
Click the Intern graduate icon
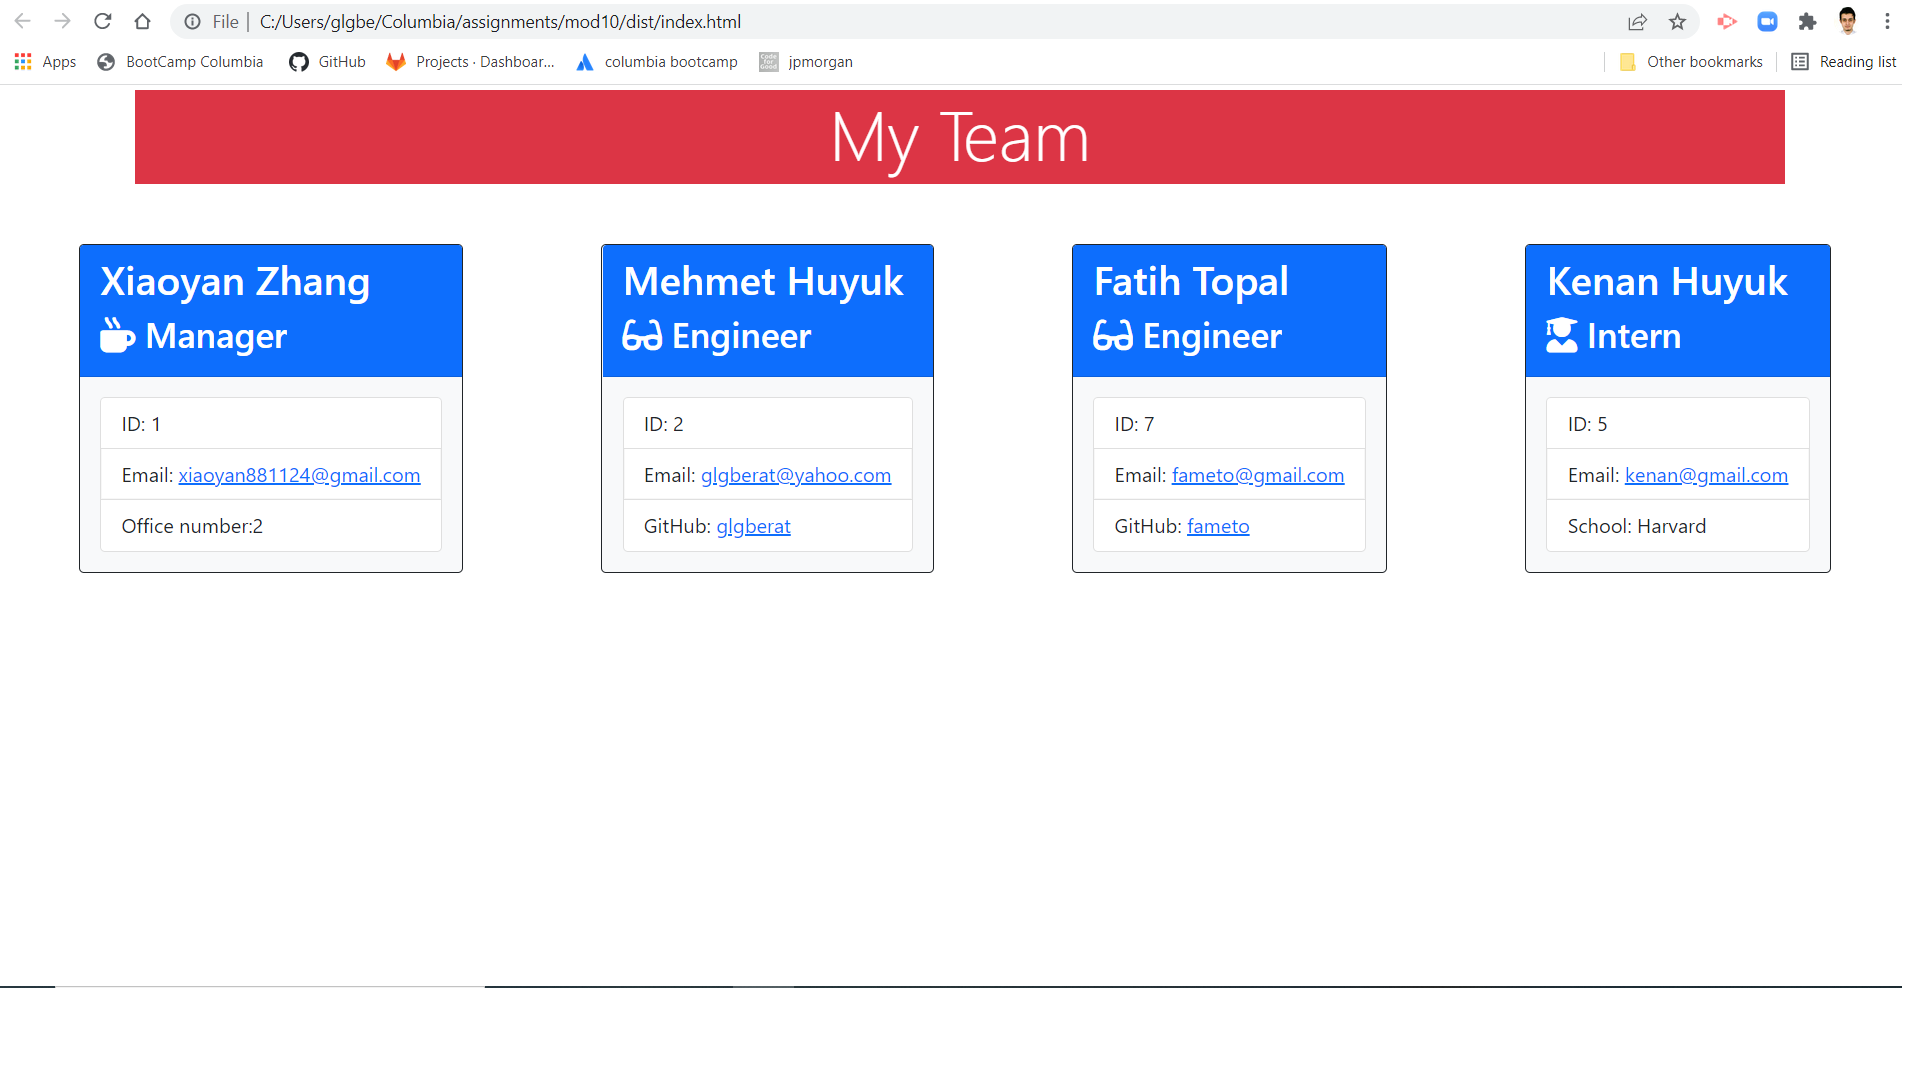point(1562,336)
